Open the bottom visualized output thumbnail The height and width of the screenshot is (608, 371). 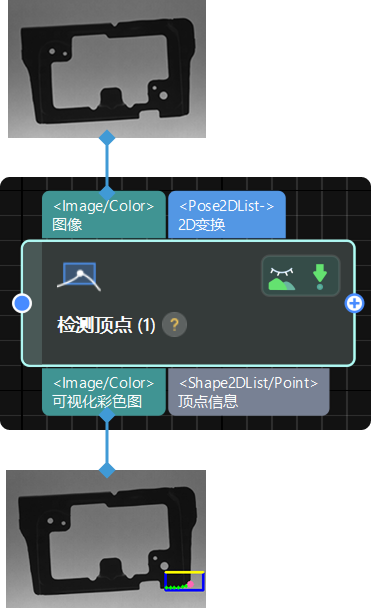[106, 539]
